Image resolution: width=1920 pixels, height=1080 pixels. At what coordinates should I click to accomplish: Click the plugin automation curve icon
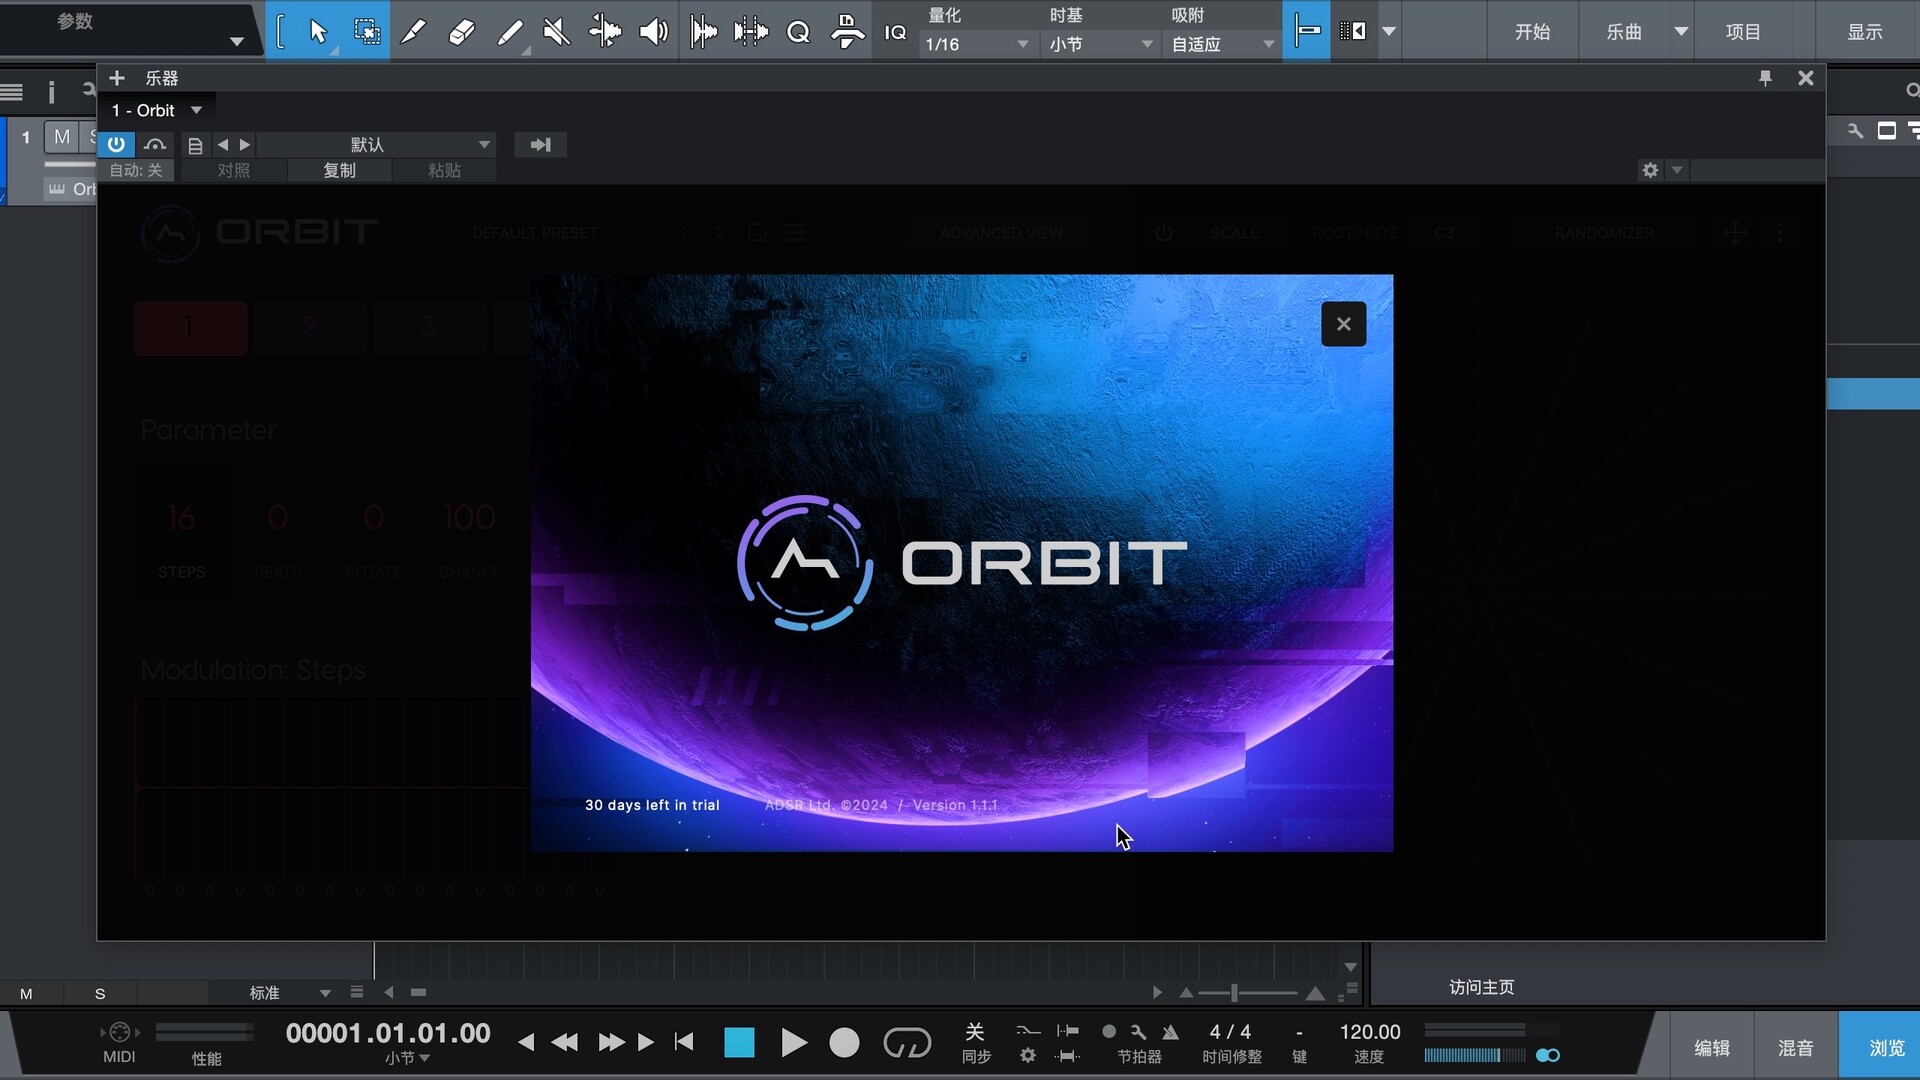155,145
